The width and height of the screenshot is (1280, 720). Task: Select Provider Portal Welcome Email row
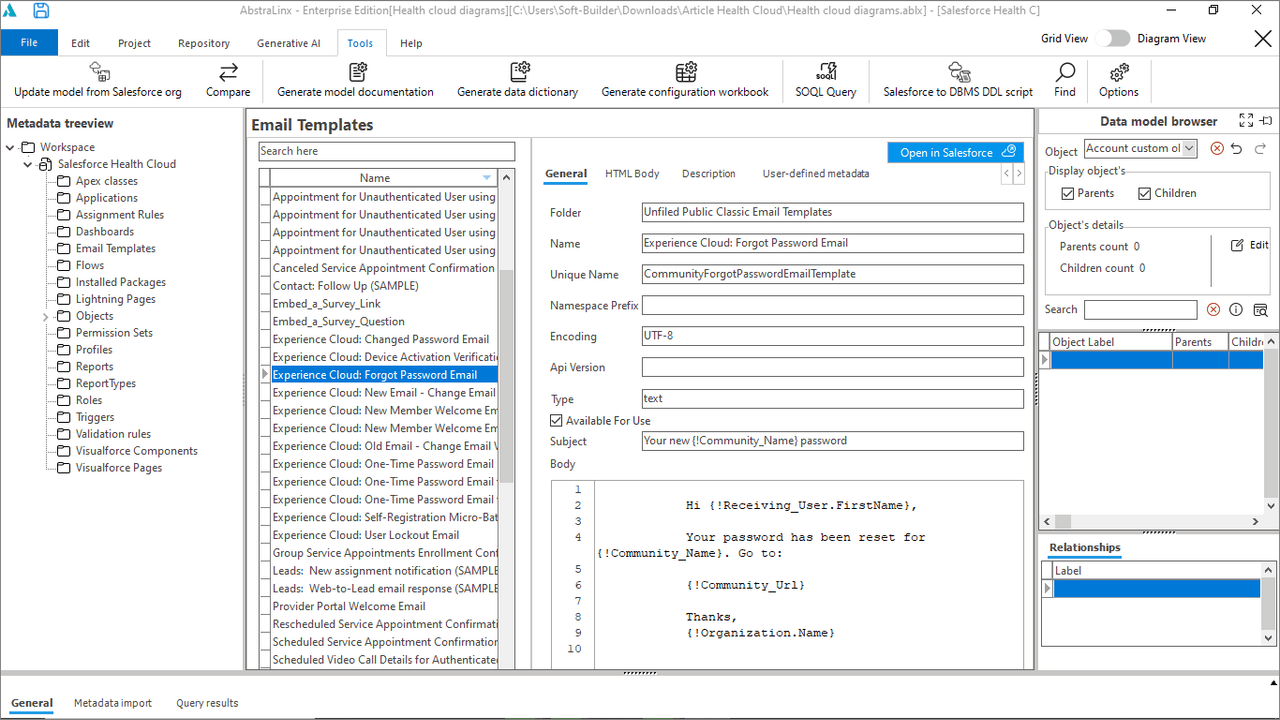click(x=384, y=606)
